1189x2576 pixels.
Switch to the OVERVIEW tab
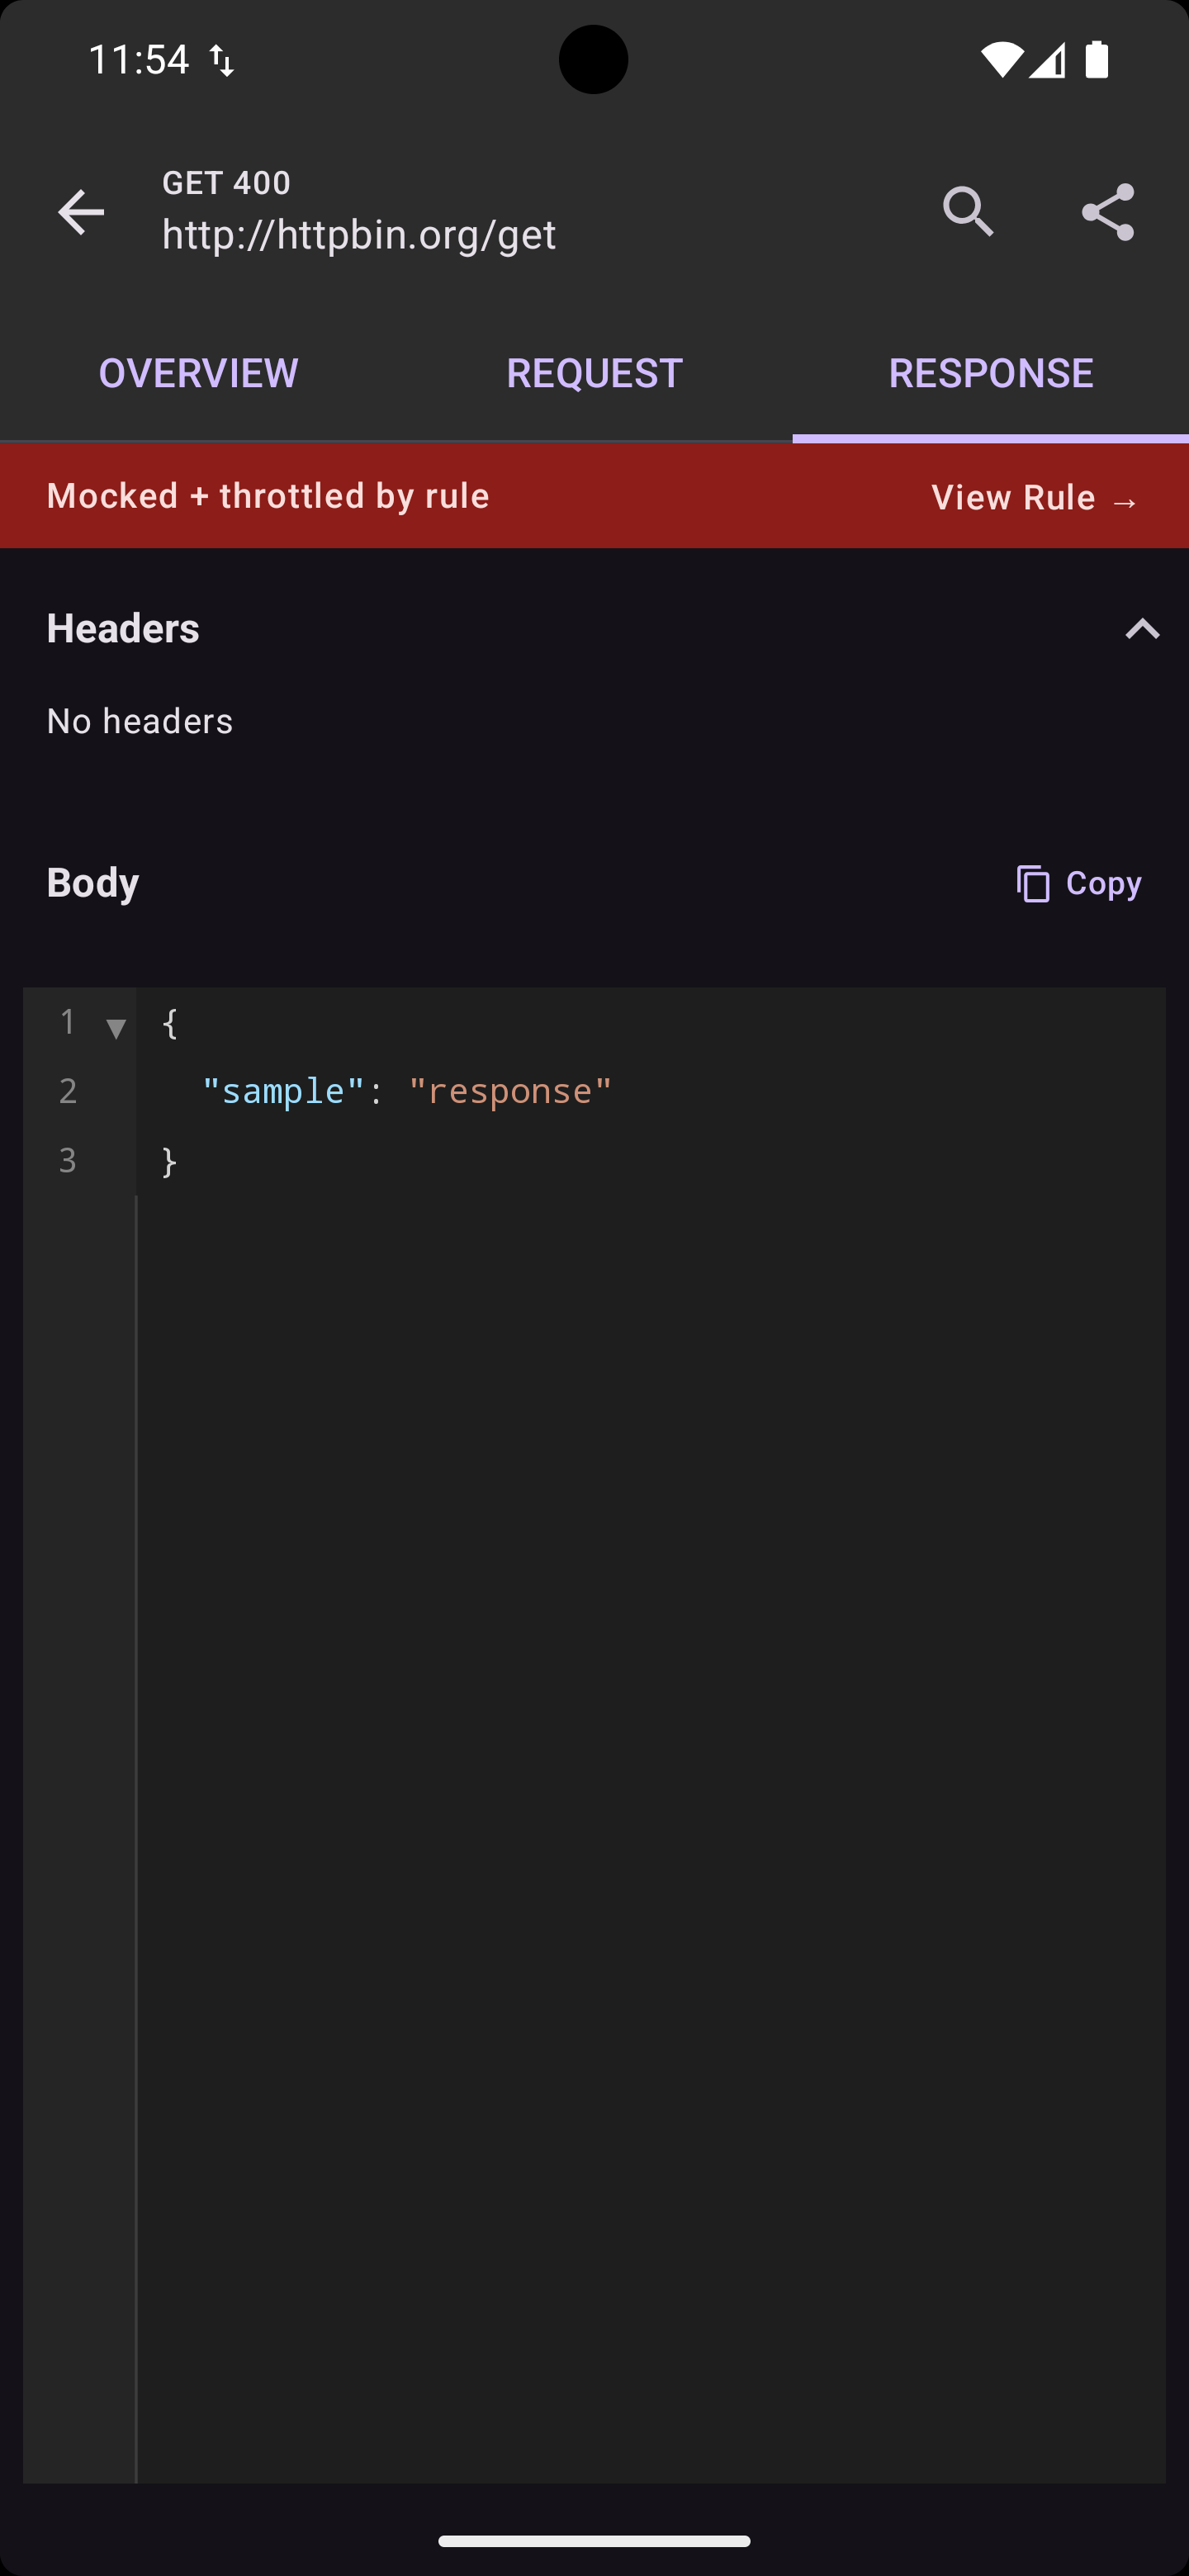click(197, 372)
